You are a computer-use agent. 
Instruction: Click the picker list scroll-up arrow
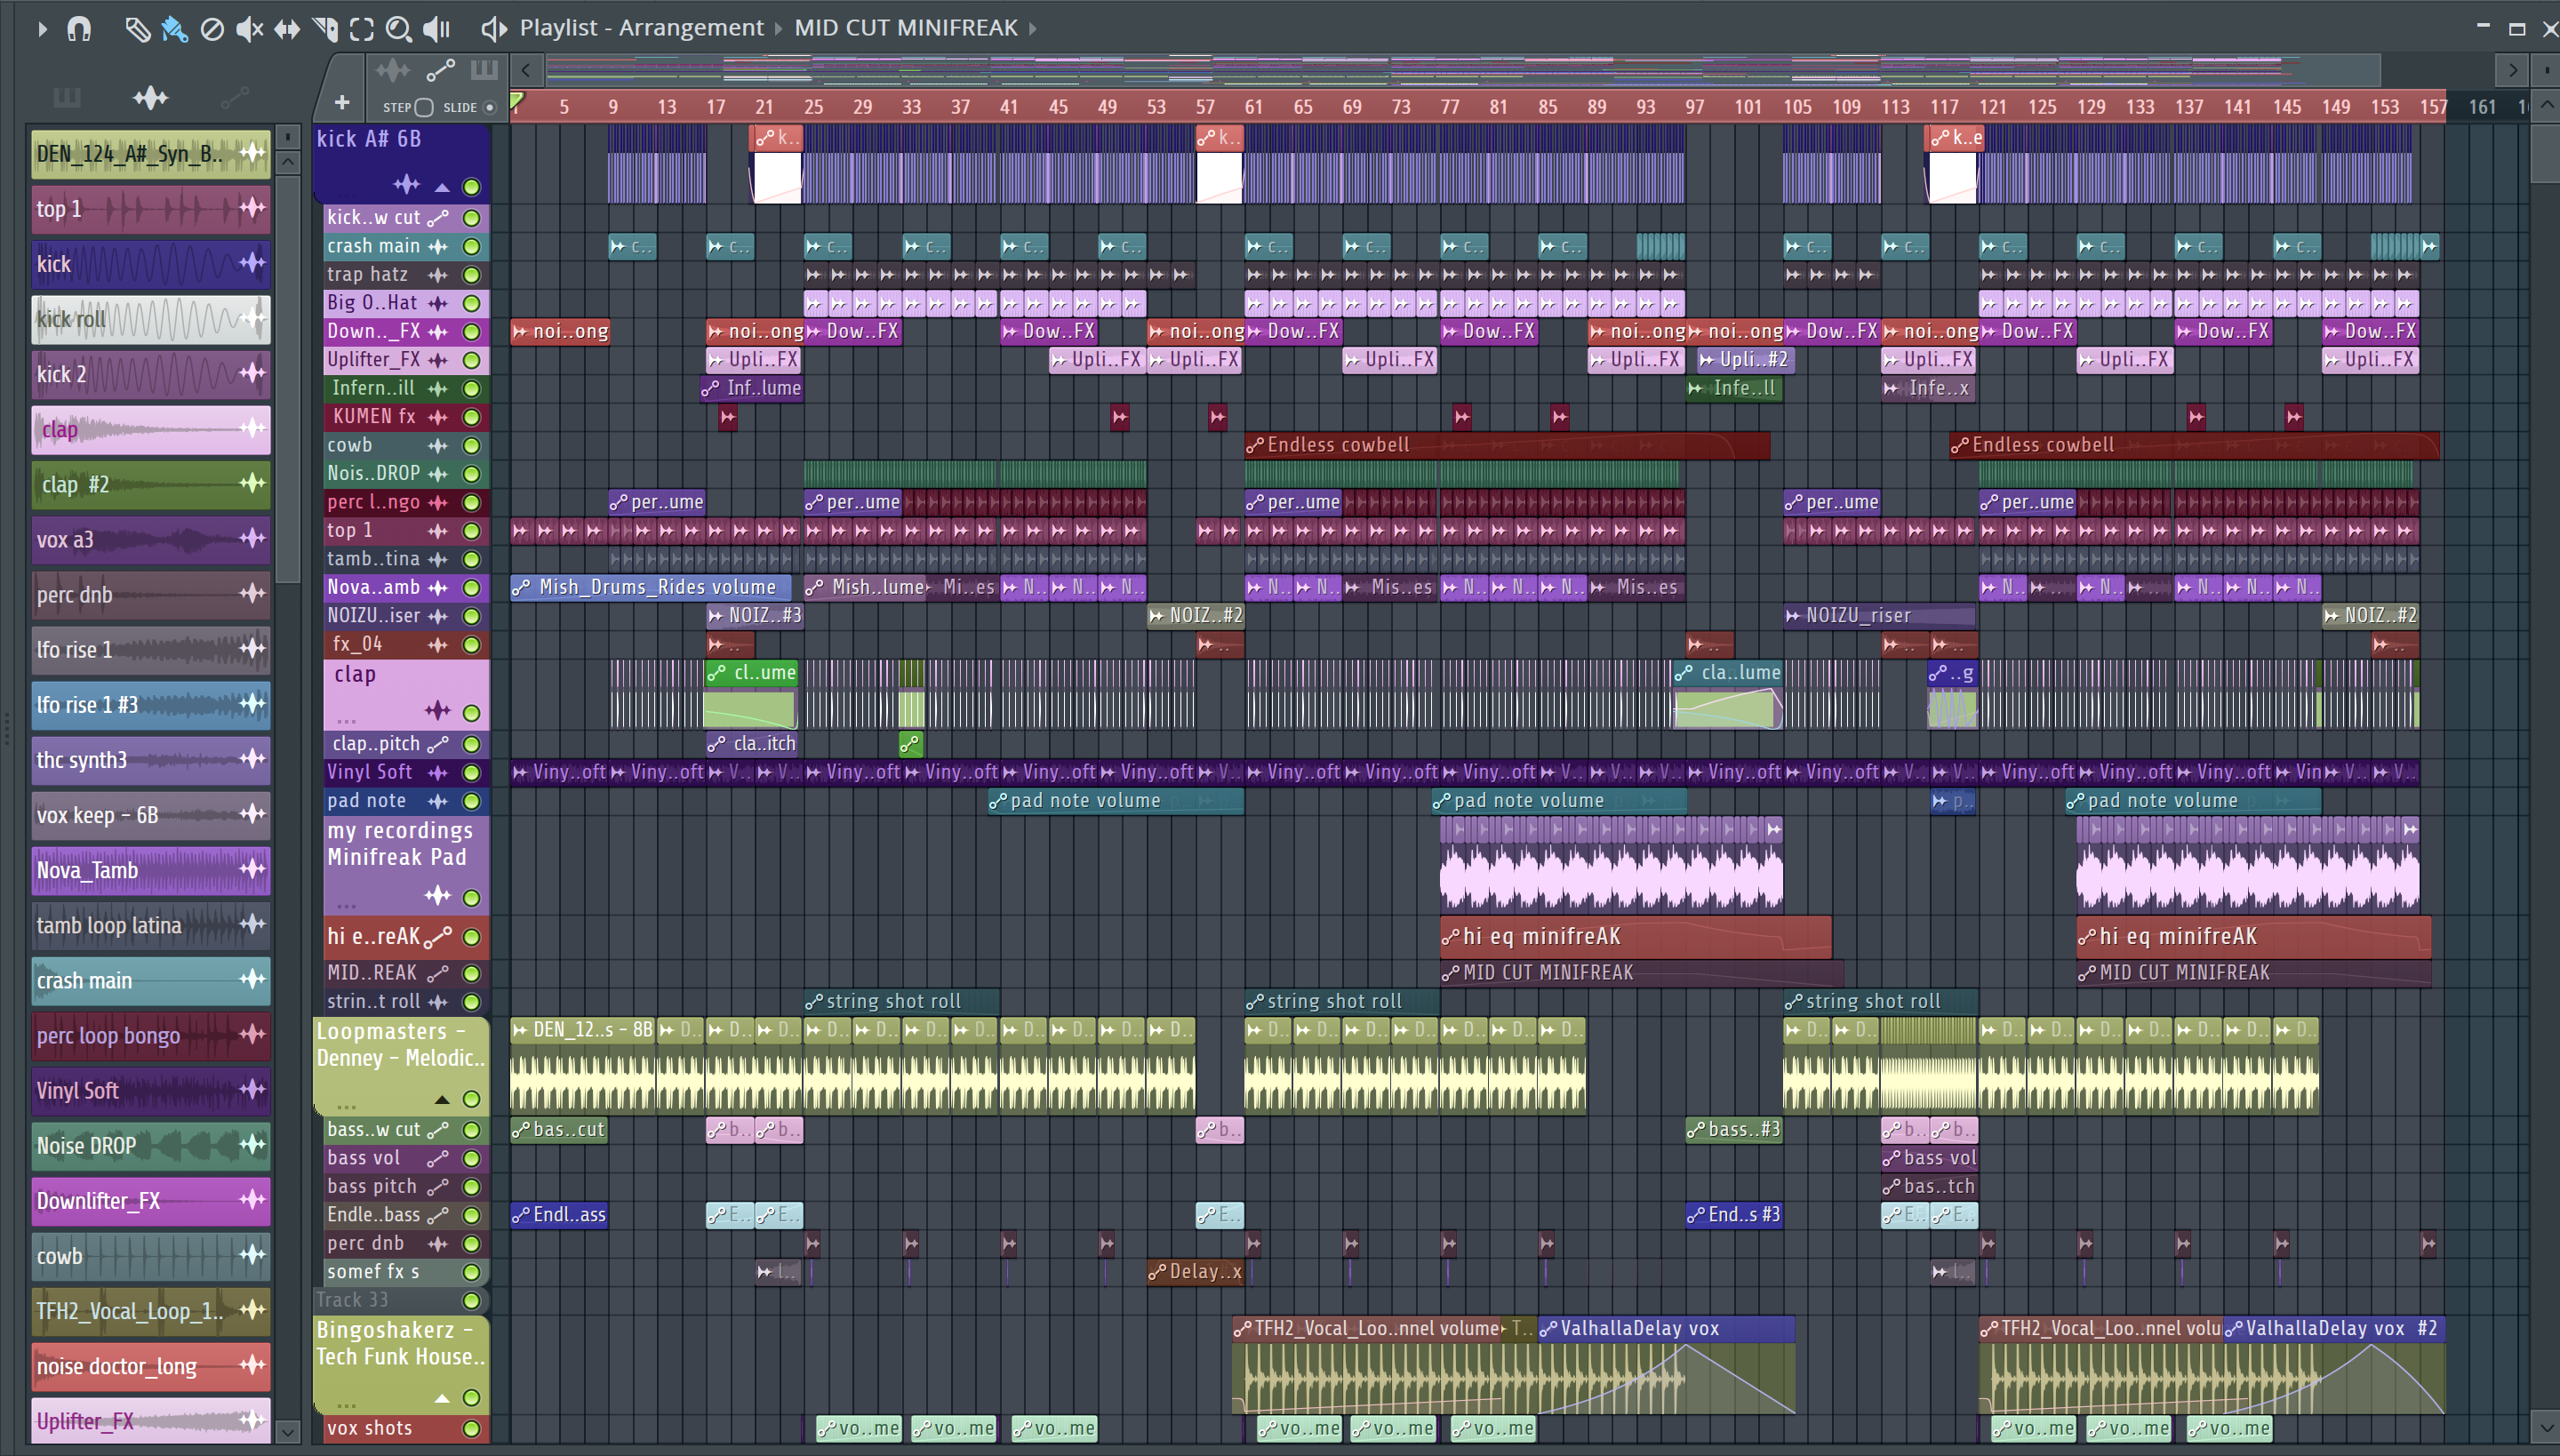[288, 161]
